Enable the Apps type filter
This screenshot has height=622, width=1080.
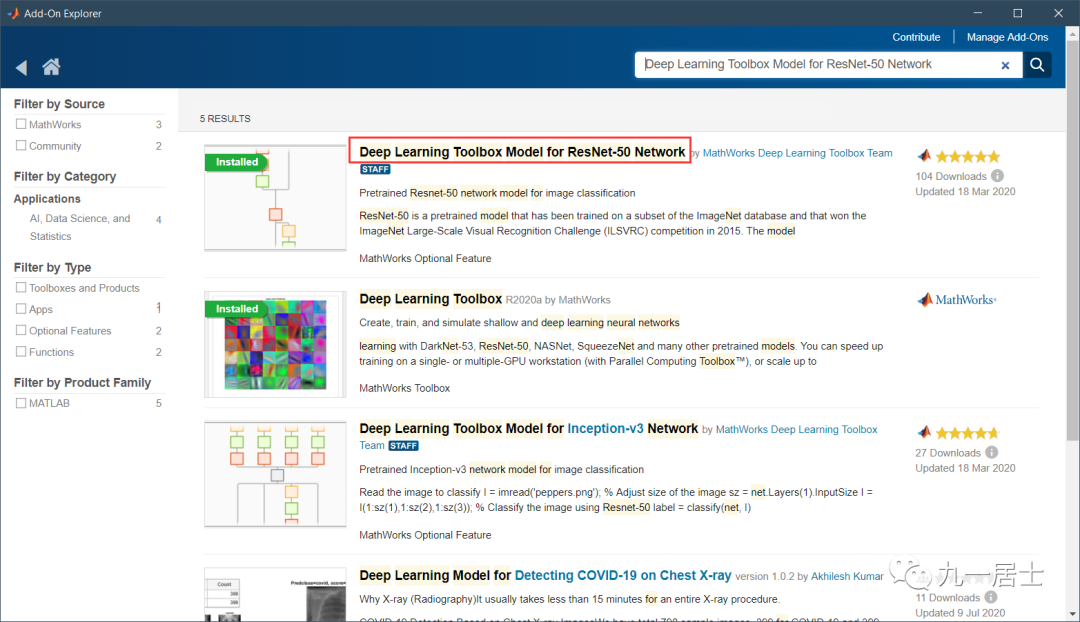(x=21, y=309)
